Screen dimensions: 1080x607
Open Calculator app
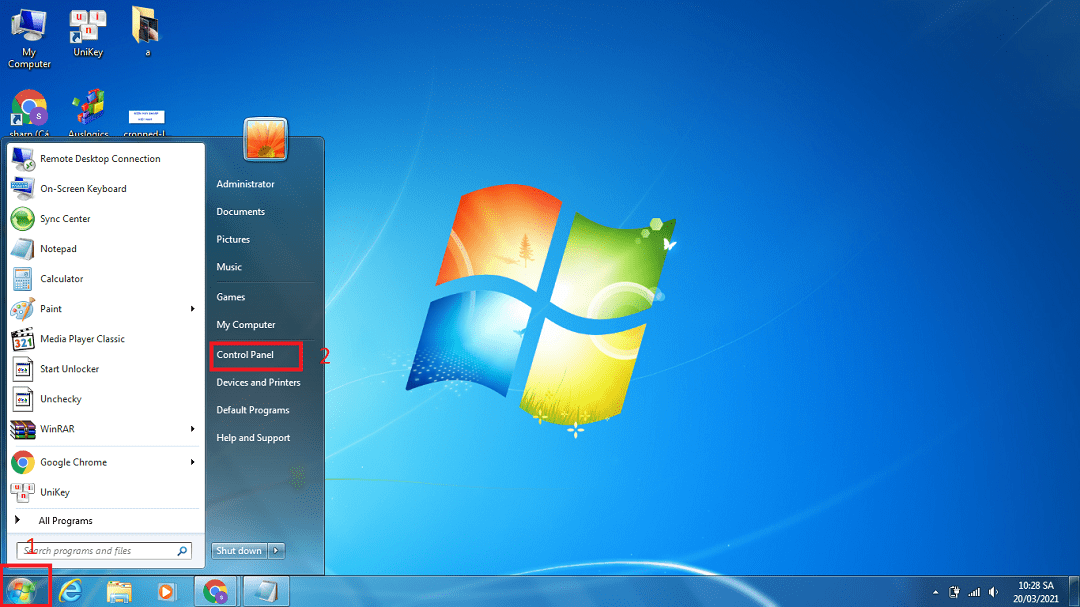[x=61, y=279]
